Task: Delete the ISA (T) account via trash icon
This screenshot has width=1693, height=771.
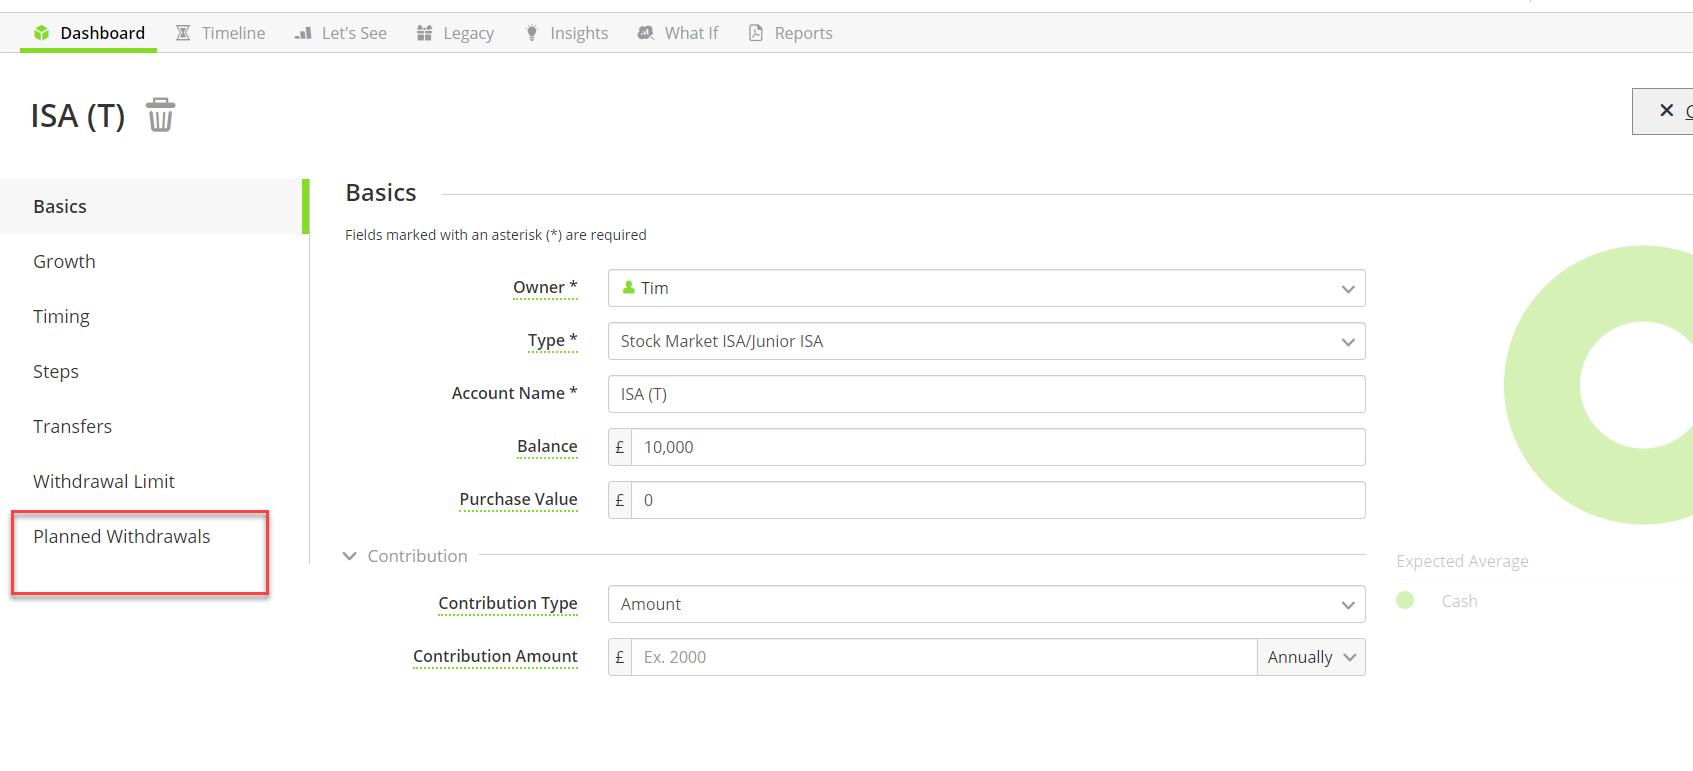Action: (x=160, y=115)
